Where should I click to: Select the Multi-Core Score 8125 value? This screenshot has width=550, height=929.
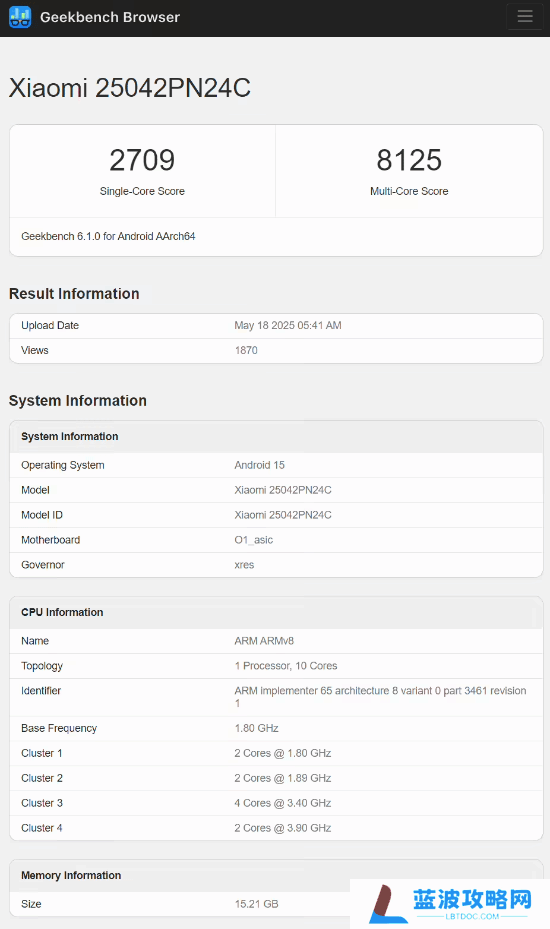click(x=409, y=160)
